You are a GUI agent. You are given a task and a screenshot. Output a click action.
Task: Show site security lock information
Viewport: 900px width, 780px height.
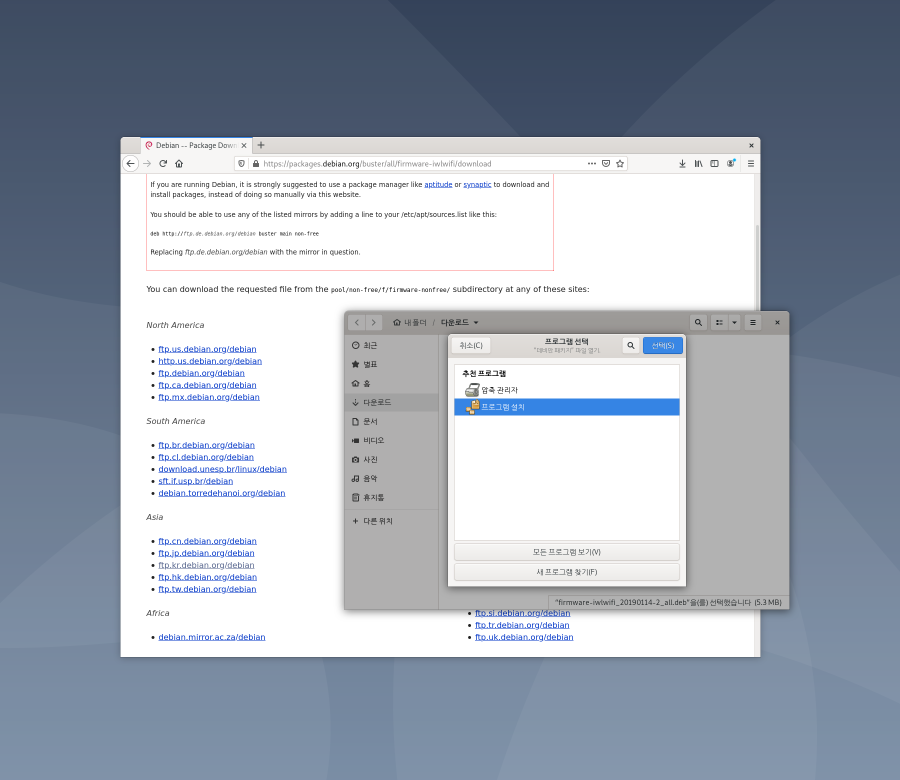[x=256, y=164]
